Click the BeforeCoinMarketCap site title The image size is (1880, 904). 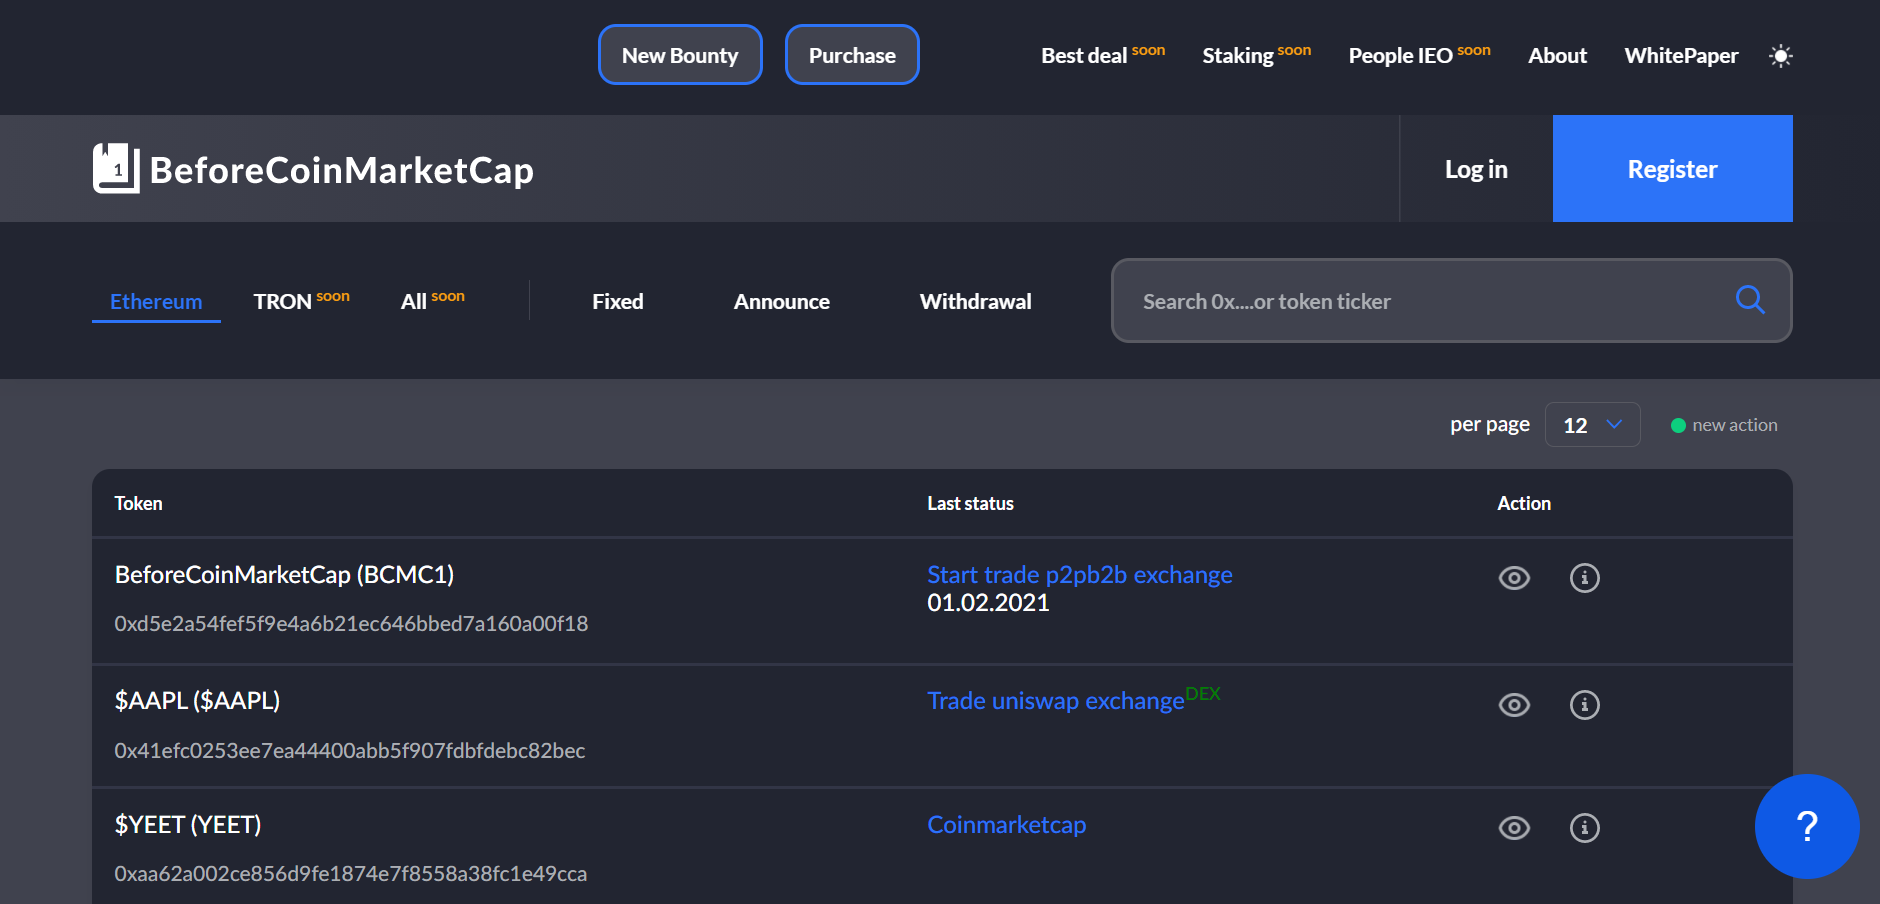click(x=342, y=170)
